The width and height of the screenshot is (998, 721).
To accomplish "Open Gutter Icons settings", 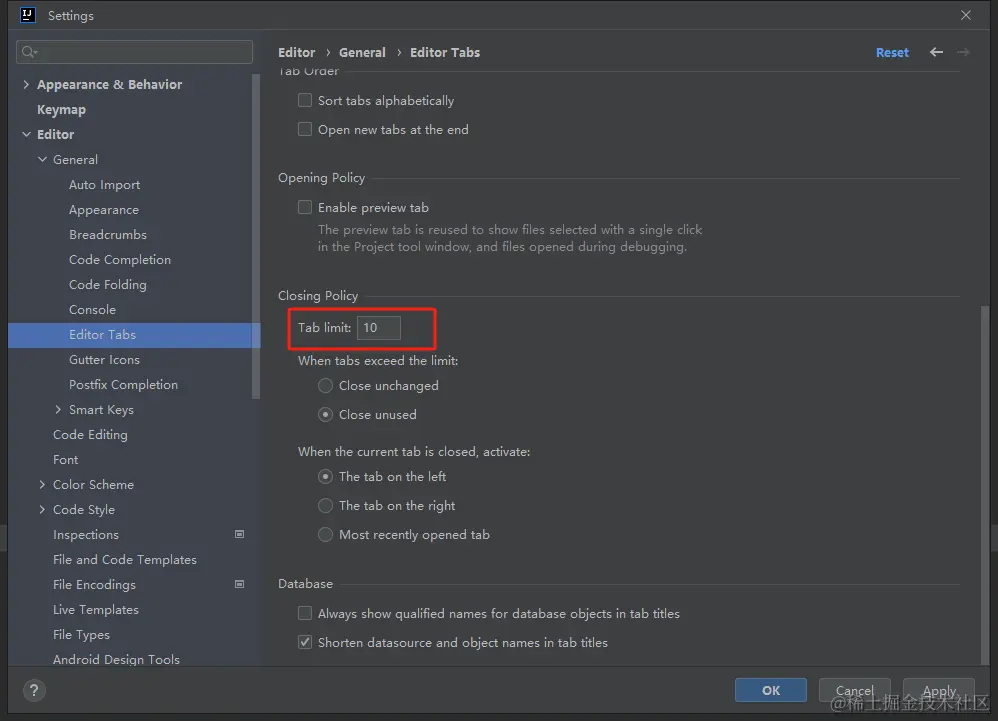I will [x=104, y=360].
